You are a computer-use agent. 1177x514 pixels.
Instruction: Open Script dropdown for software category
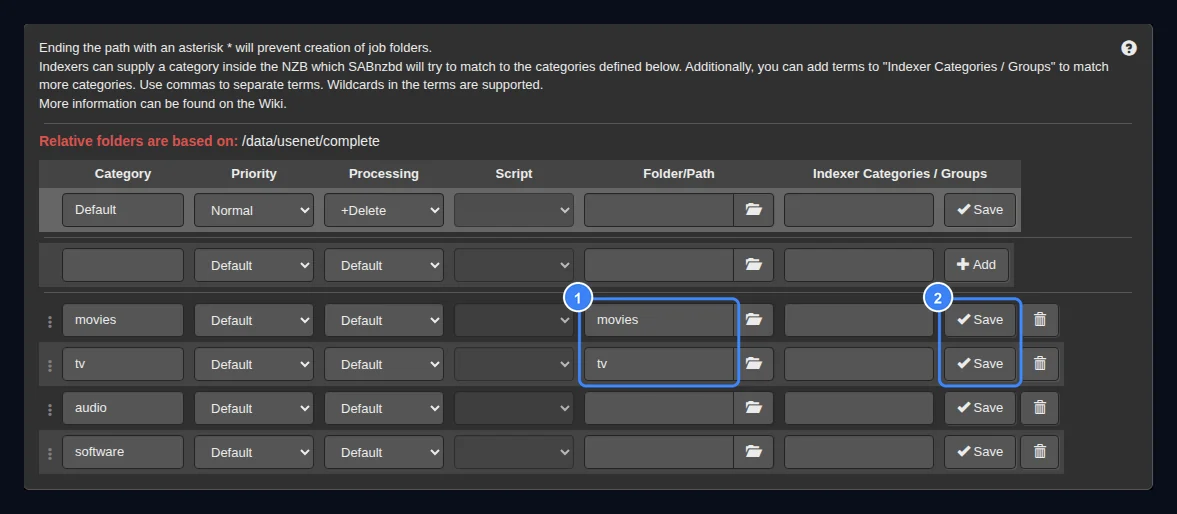coord(513,452)
